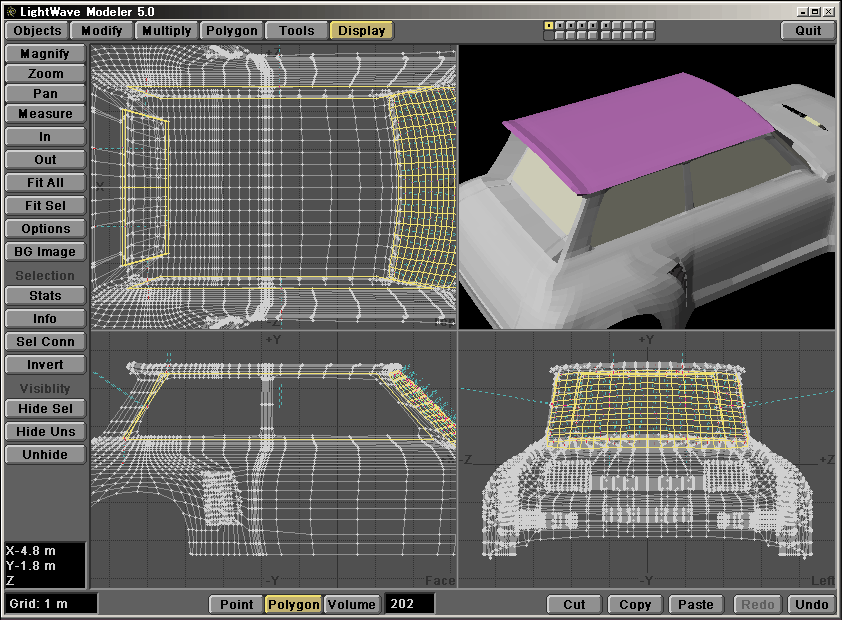Select connected polygons with Sel Conn
842x620 pixels.
45,342
